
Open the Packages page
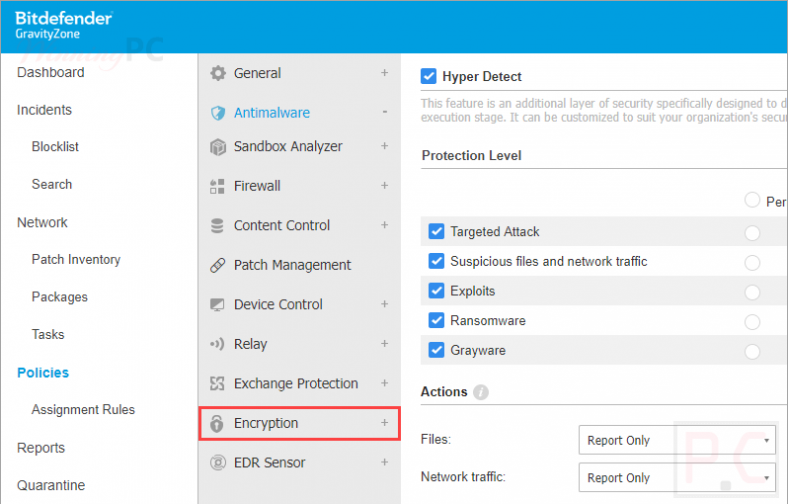click(x=59, y=297)
